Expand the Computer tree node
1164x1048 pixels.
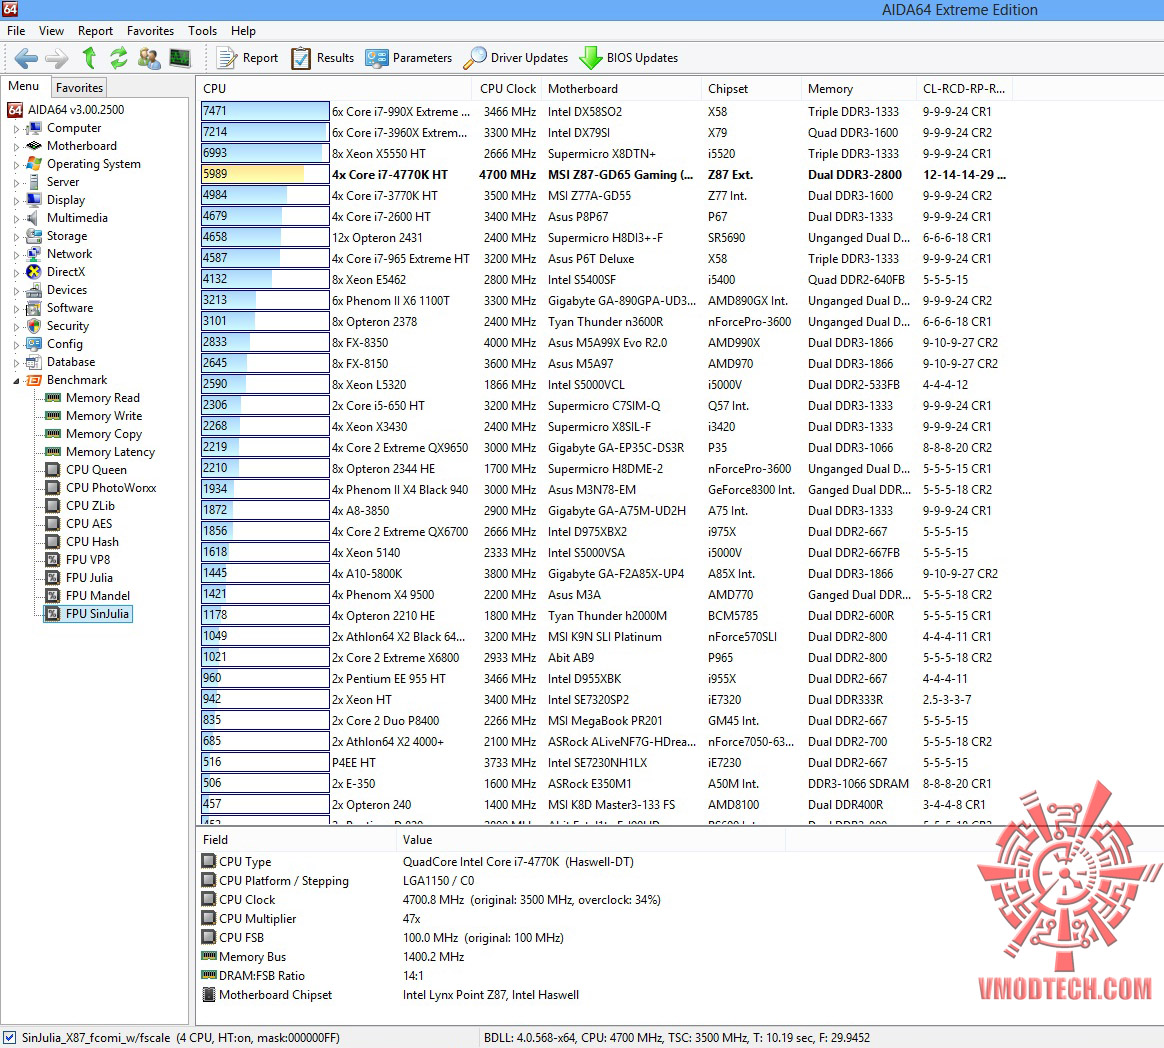[16, 129]
